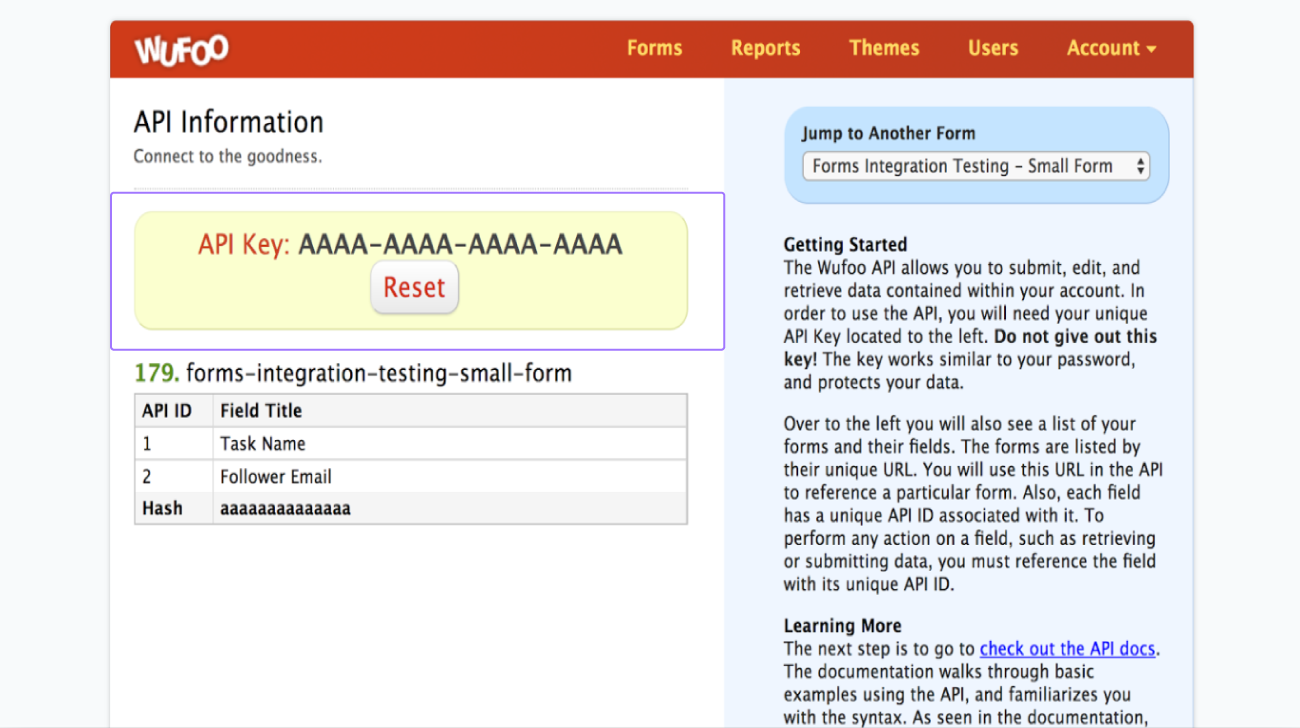
Task: Follow the 'check out the API docs' link
Action: 1067,649
